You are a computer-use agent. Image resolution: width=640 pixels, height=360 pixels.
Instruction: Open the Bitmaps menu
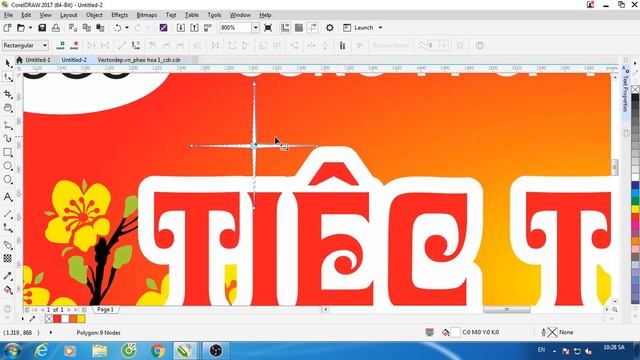point(147,15)
